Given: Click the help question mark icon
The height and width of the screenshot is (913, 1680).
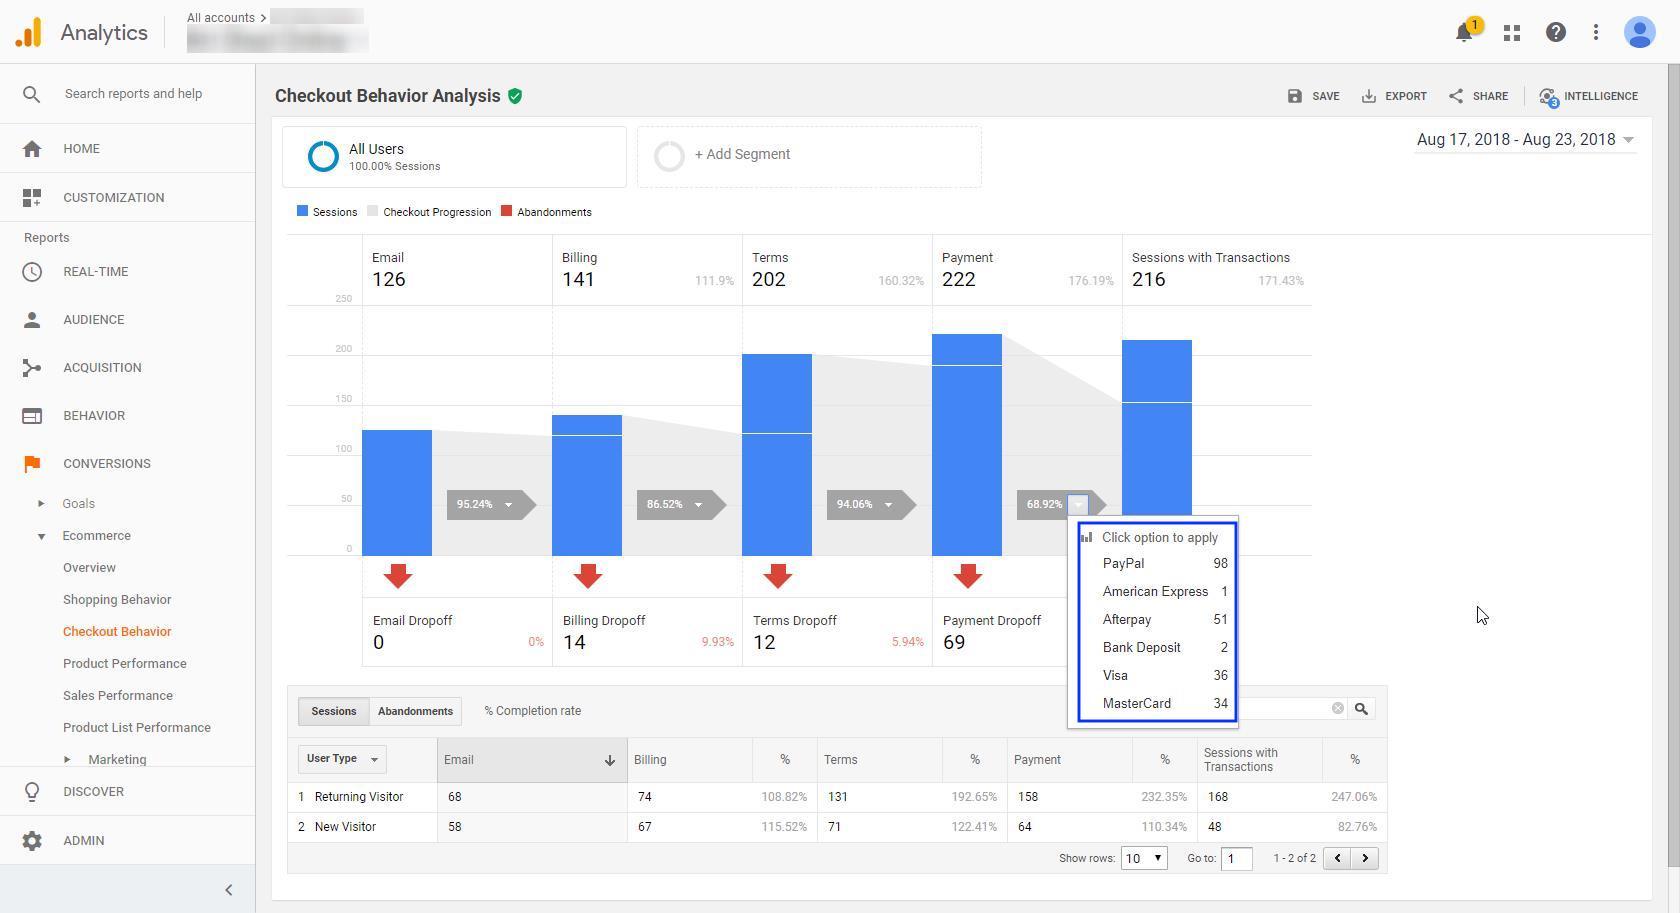Looking at the screenshot, I should (x=1555, y=33).
